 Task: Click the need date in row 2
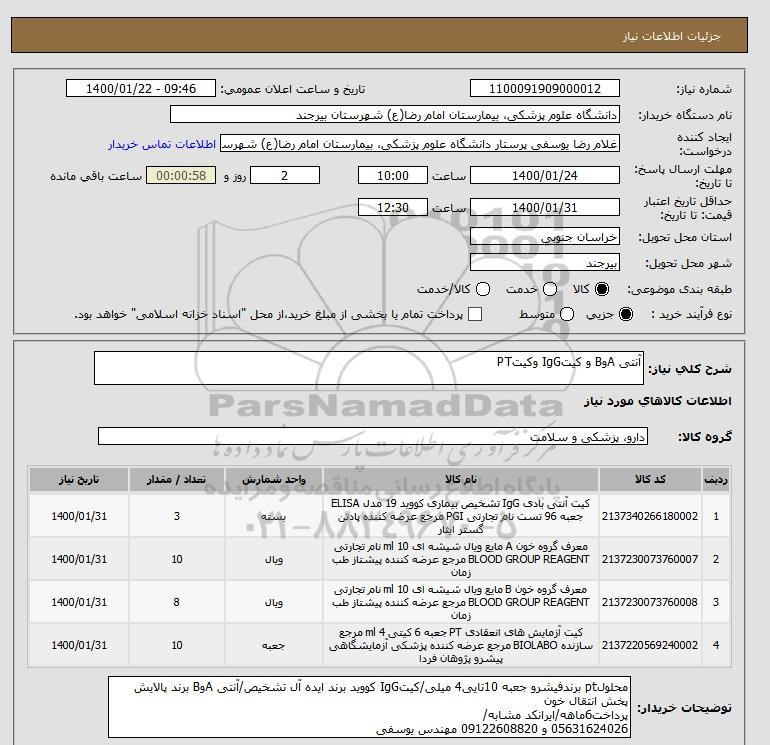(79, 559)
